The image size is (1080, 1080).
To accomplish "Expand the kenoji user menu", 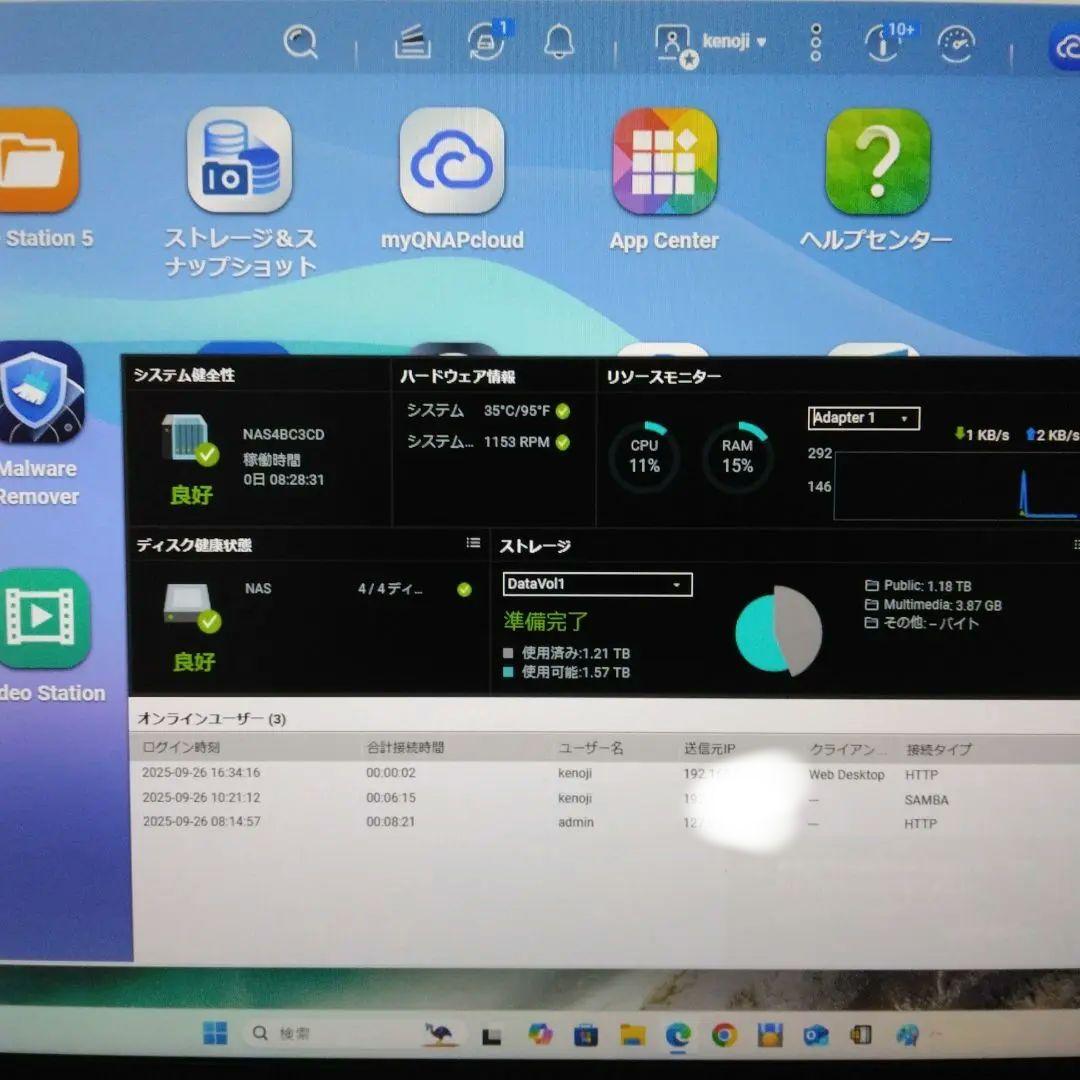I will pos(733,42).
